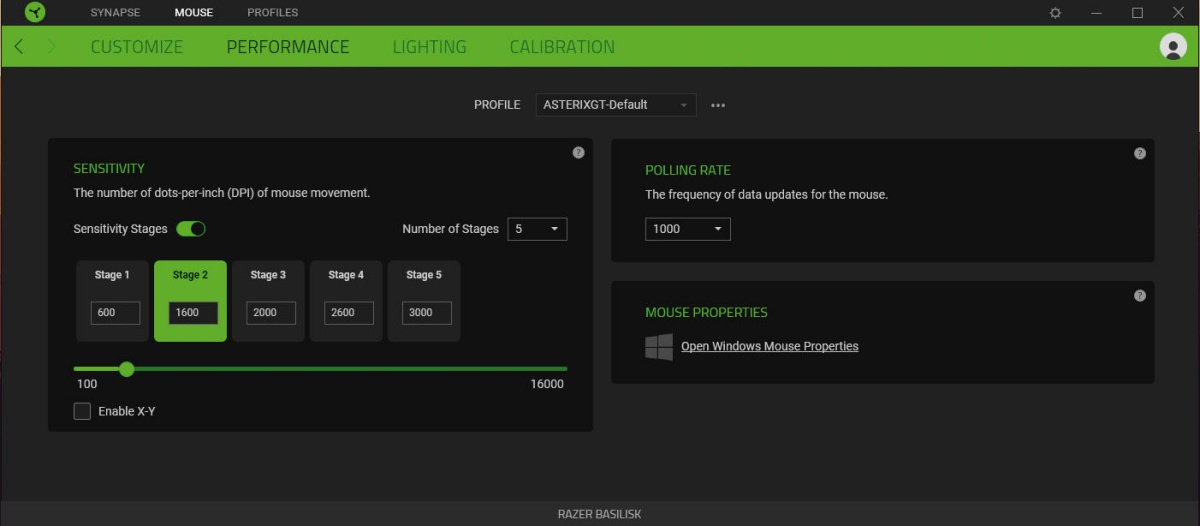Open the user account avatar
The image size is (1200, 526).
pos(1172,46)
